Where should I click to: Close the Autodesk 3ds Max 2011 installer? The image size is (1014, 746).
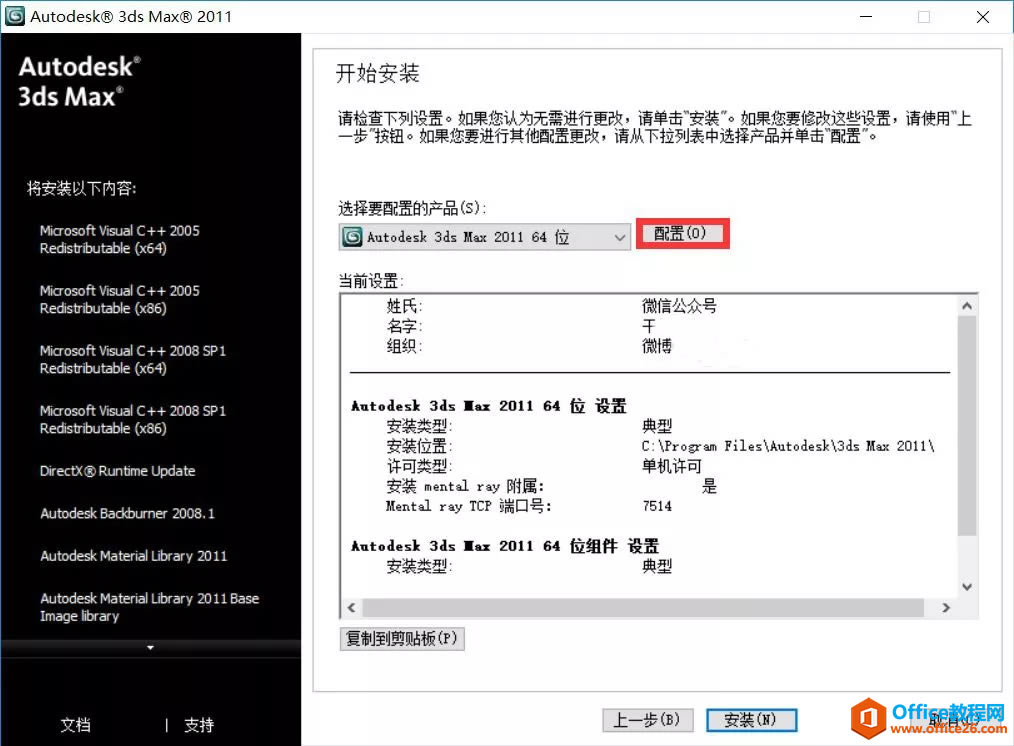pos(982,17)
